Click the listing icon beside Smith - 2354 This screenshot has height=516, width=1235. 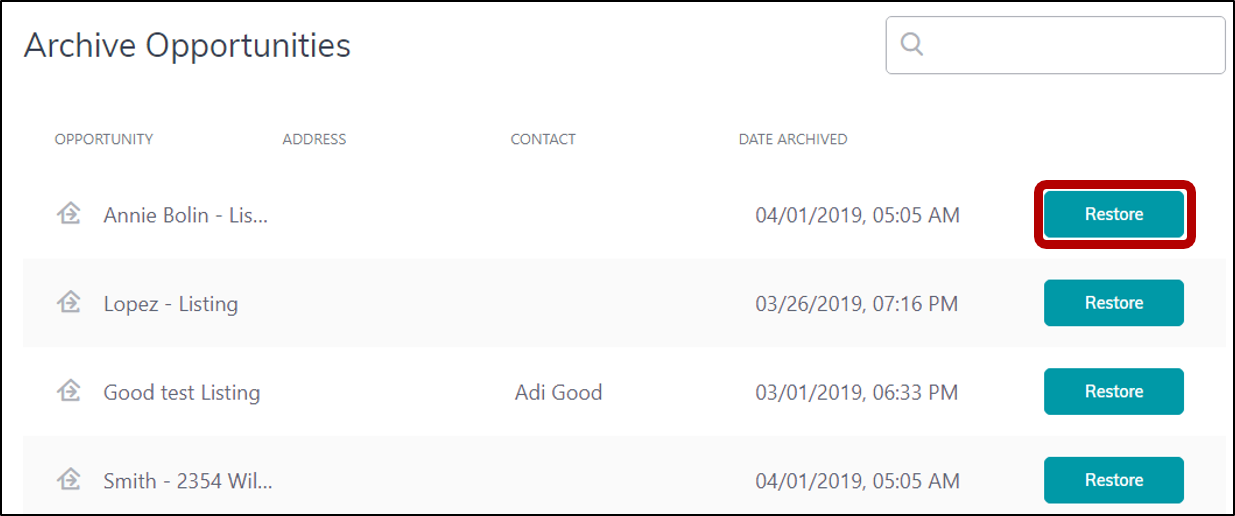(69, 481)
